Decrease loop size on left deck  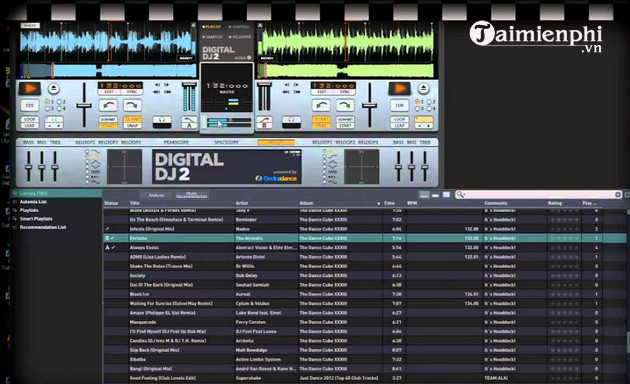point(49,126)
